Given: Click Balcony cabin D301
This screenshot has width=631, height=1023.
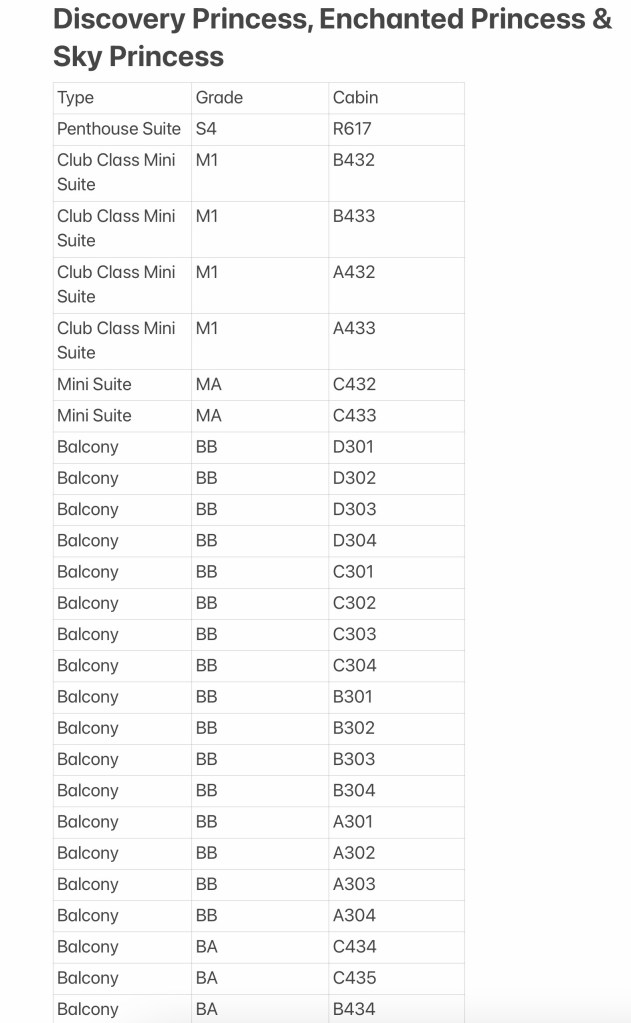Looking at the screenshot, I should coord(353,446).
